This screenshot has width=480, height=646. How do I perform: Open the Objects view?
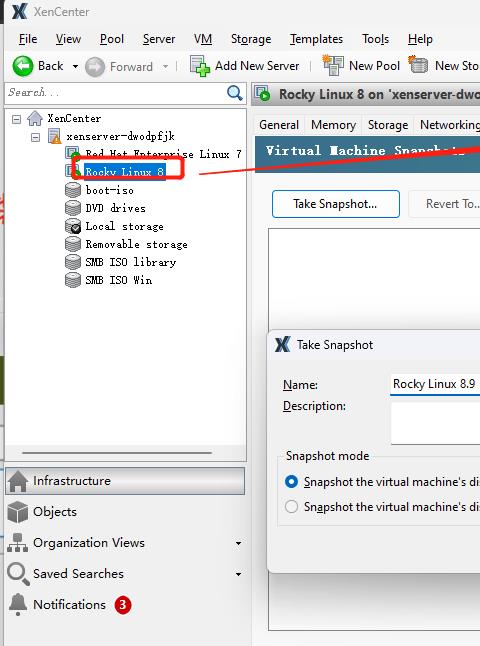click(x=125, y=512)
